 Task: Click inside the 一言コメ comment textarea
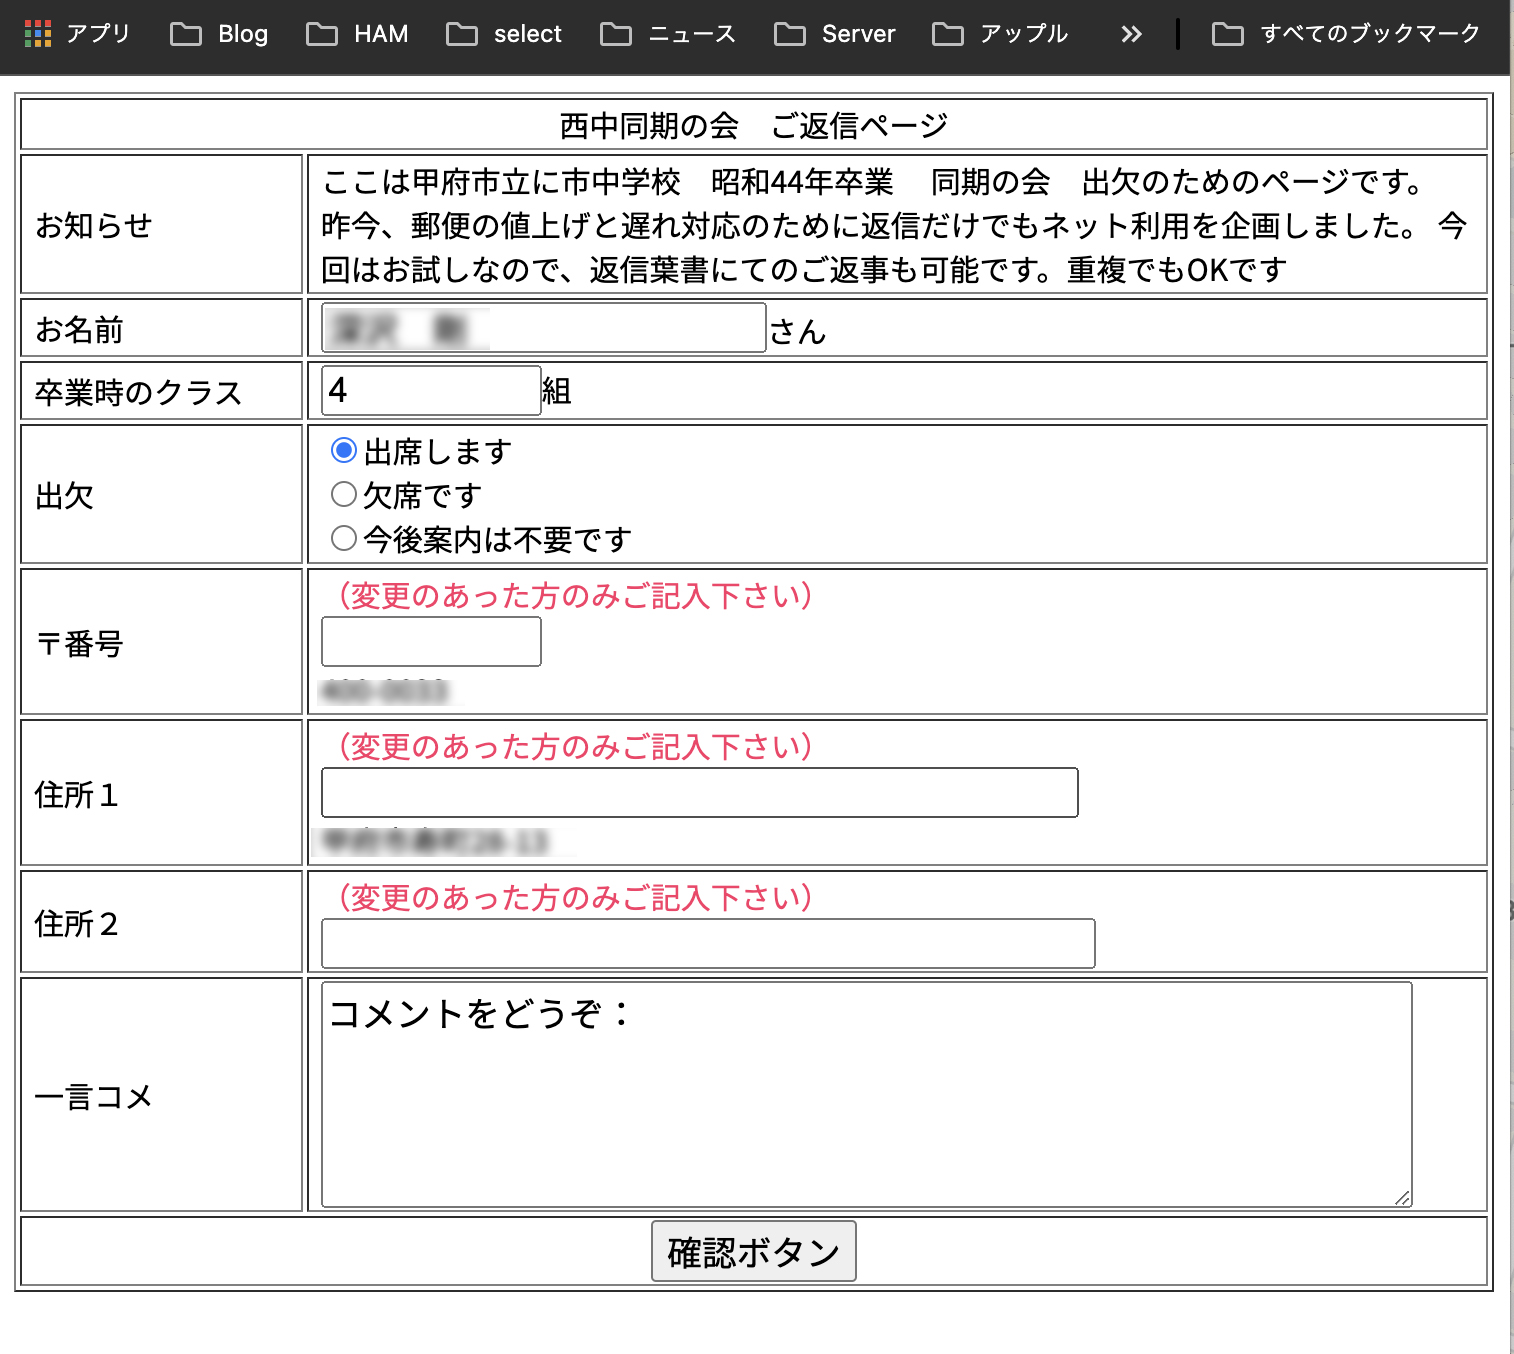coord(866,1094)
